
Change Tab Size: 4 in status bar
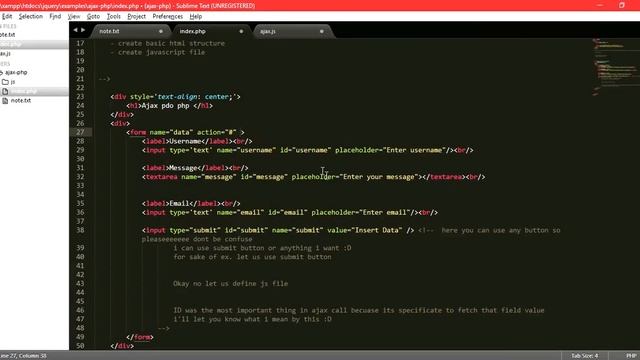coord(584,356)
